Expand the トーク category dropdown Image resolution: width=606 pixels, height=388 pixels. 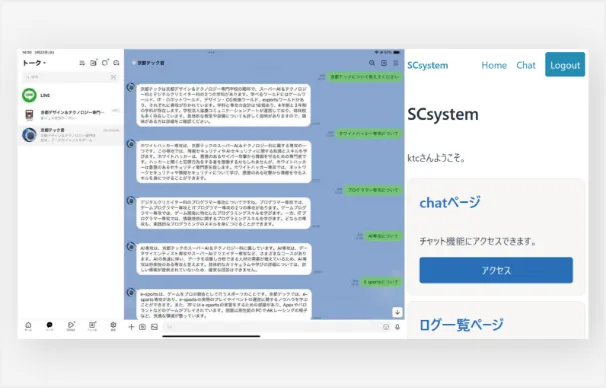pos(34,63)
